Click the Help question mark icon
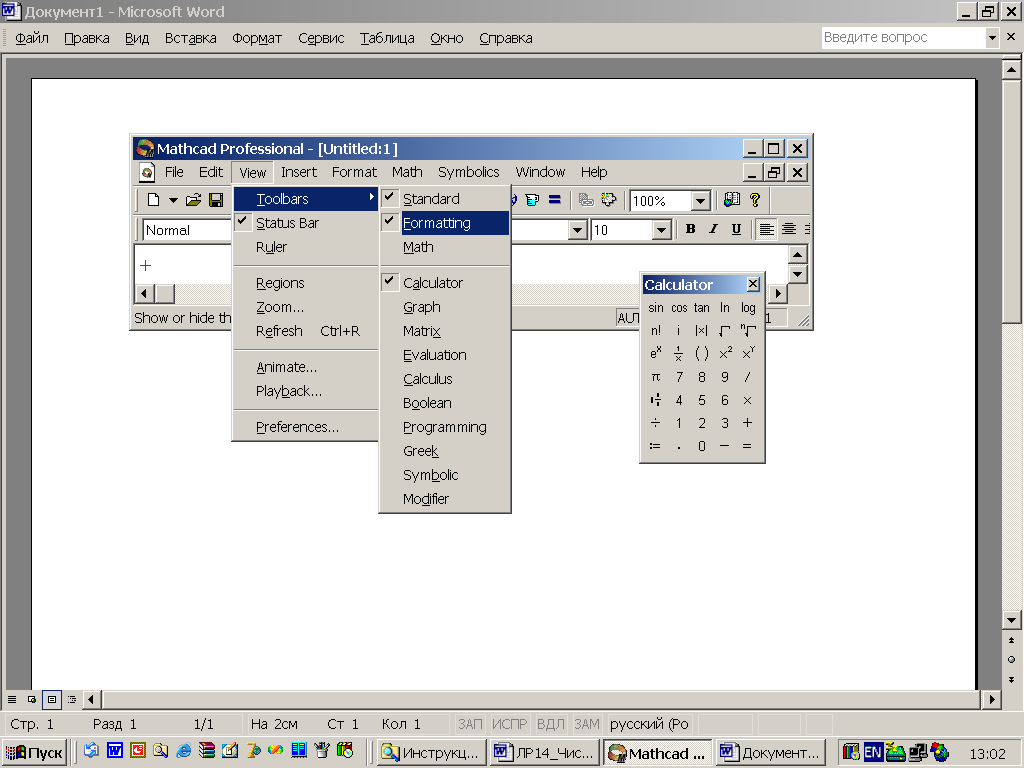The width and height of the screenshot is (1024, 768). (755, 200)
